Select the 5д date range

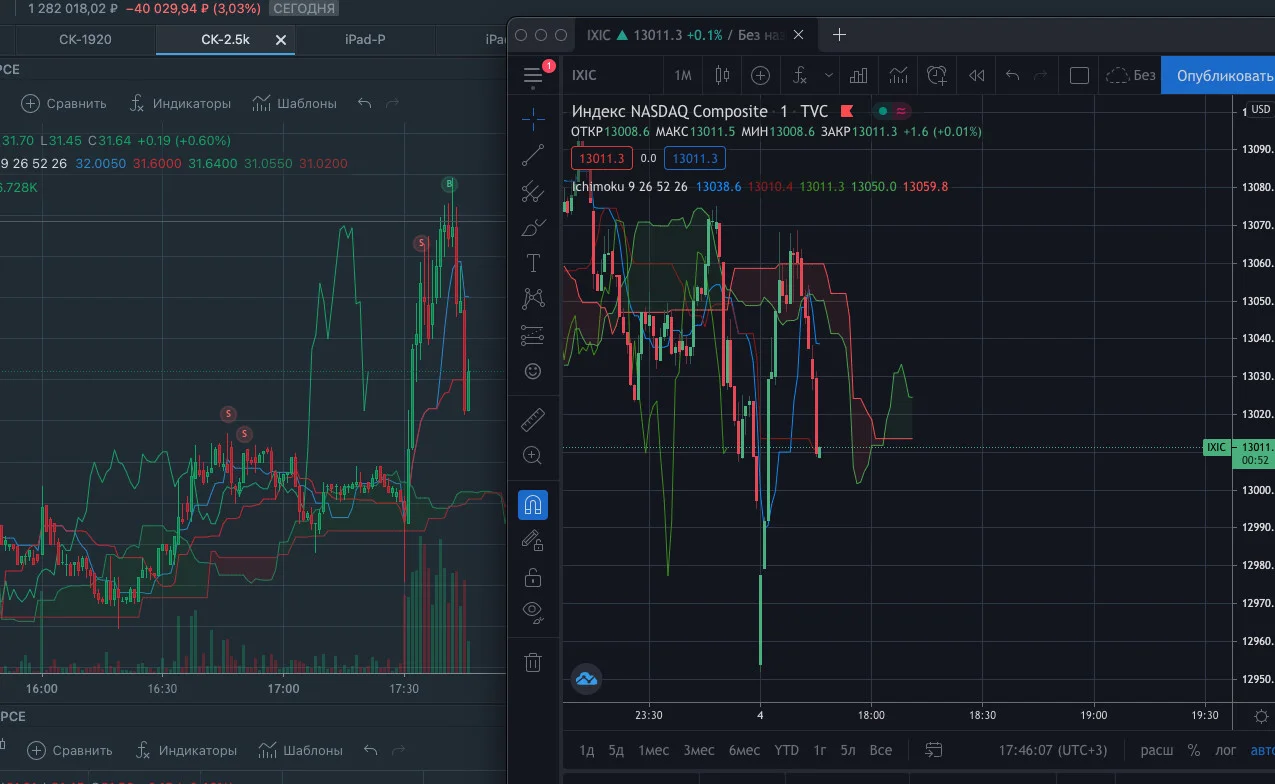tap(616, 750)
